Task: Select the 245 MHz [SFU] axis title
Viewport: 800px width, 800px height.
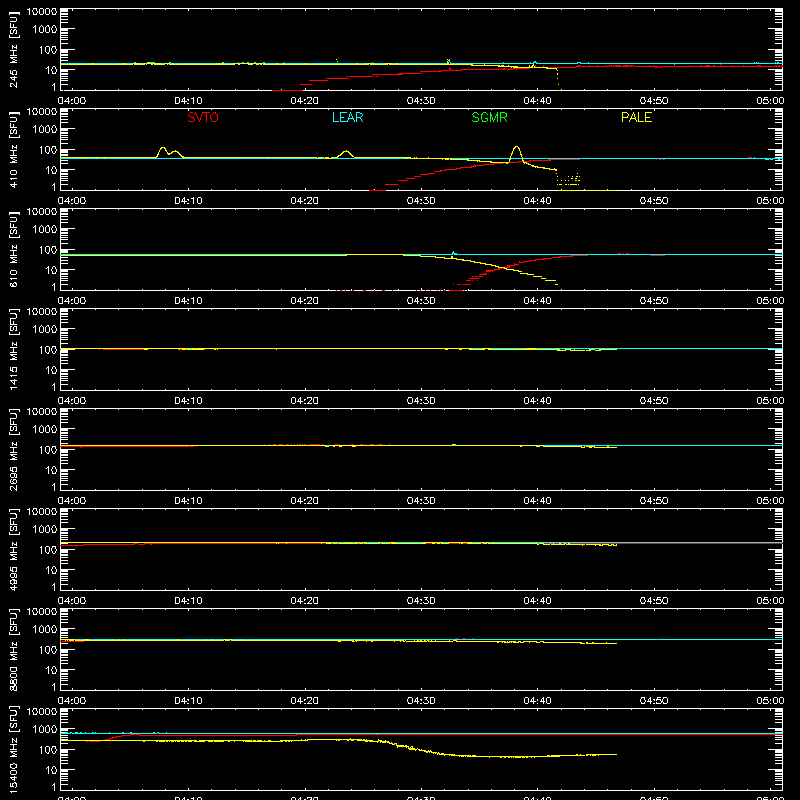Action: point(14,49)
